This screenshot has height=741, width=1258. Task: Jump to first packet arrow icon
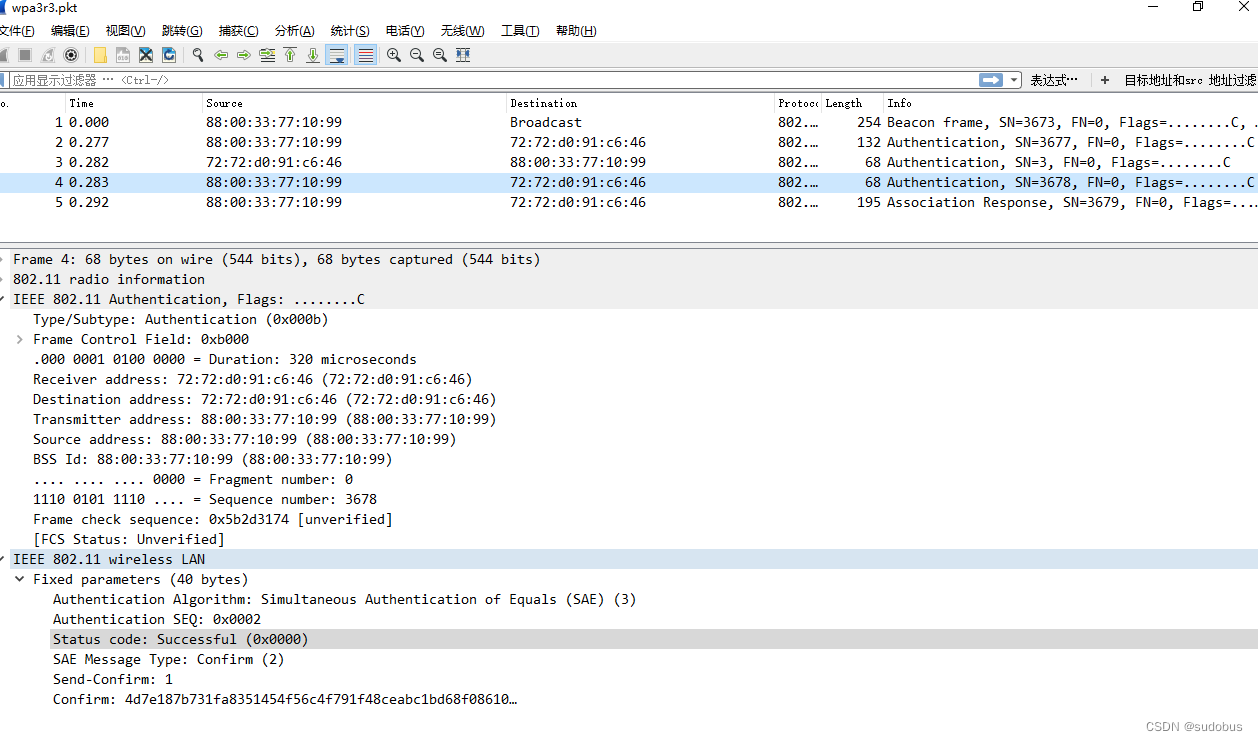point(290,55)
